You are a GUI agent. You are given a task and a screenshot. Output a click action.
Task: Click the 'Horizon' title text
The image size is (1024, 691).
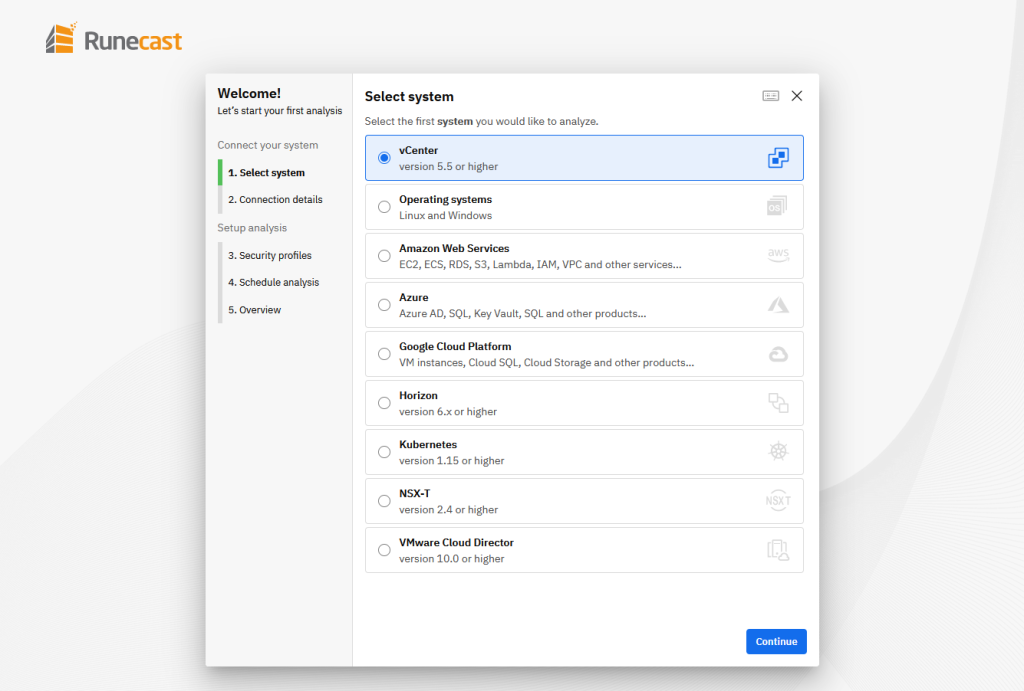click(x=419, y=395)
